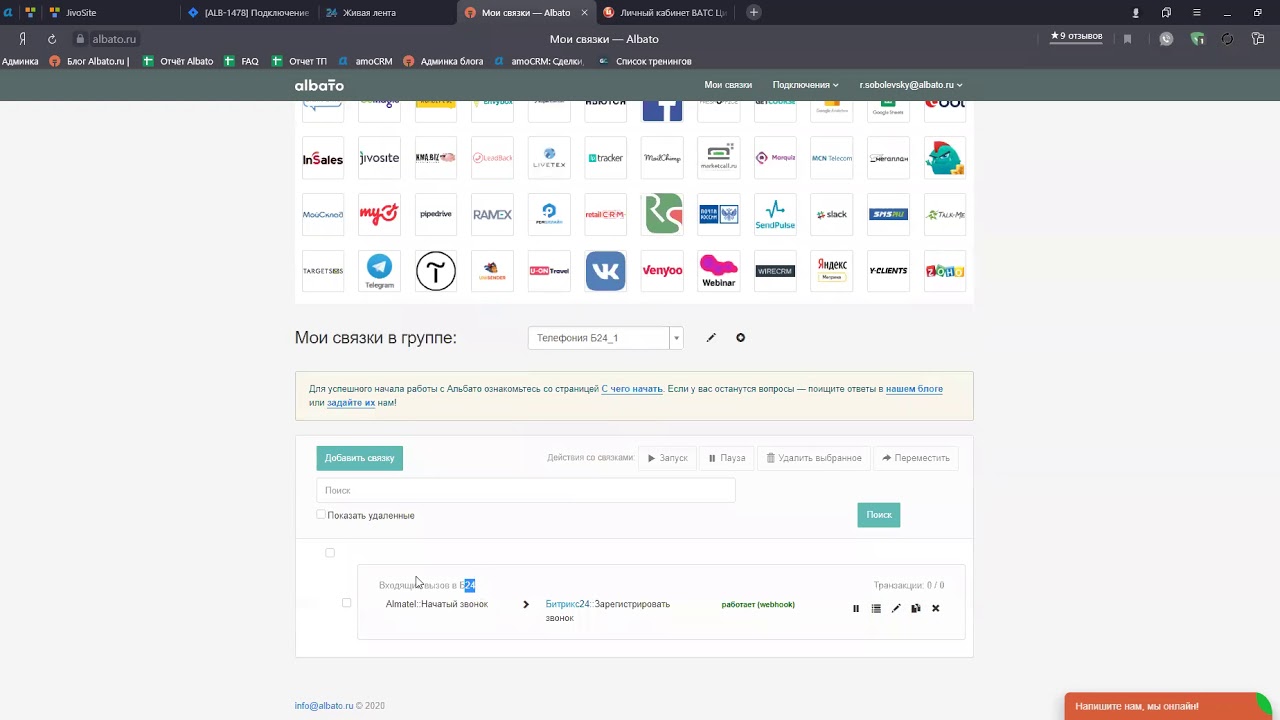Delete the connection with X icon
The width and height of the screenshot is (1280, 720).
coord(936,608)
